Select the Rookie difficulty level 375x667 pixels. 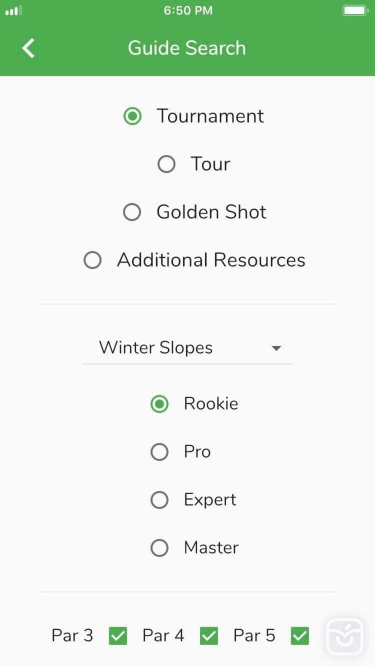coord(159,404)
